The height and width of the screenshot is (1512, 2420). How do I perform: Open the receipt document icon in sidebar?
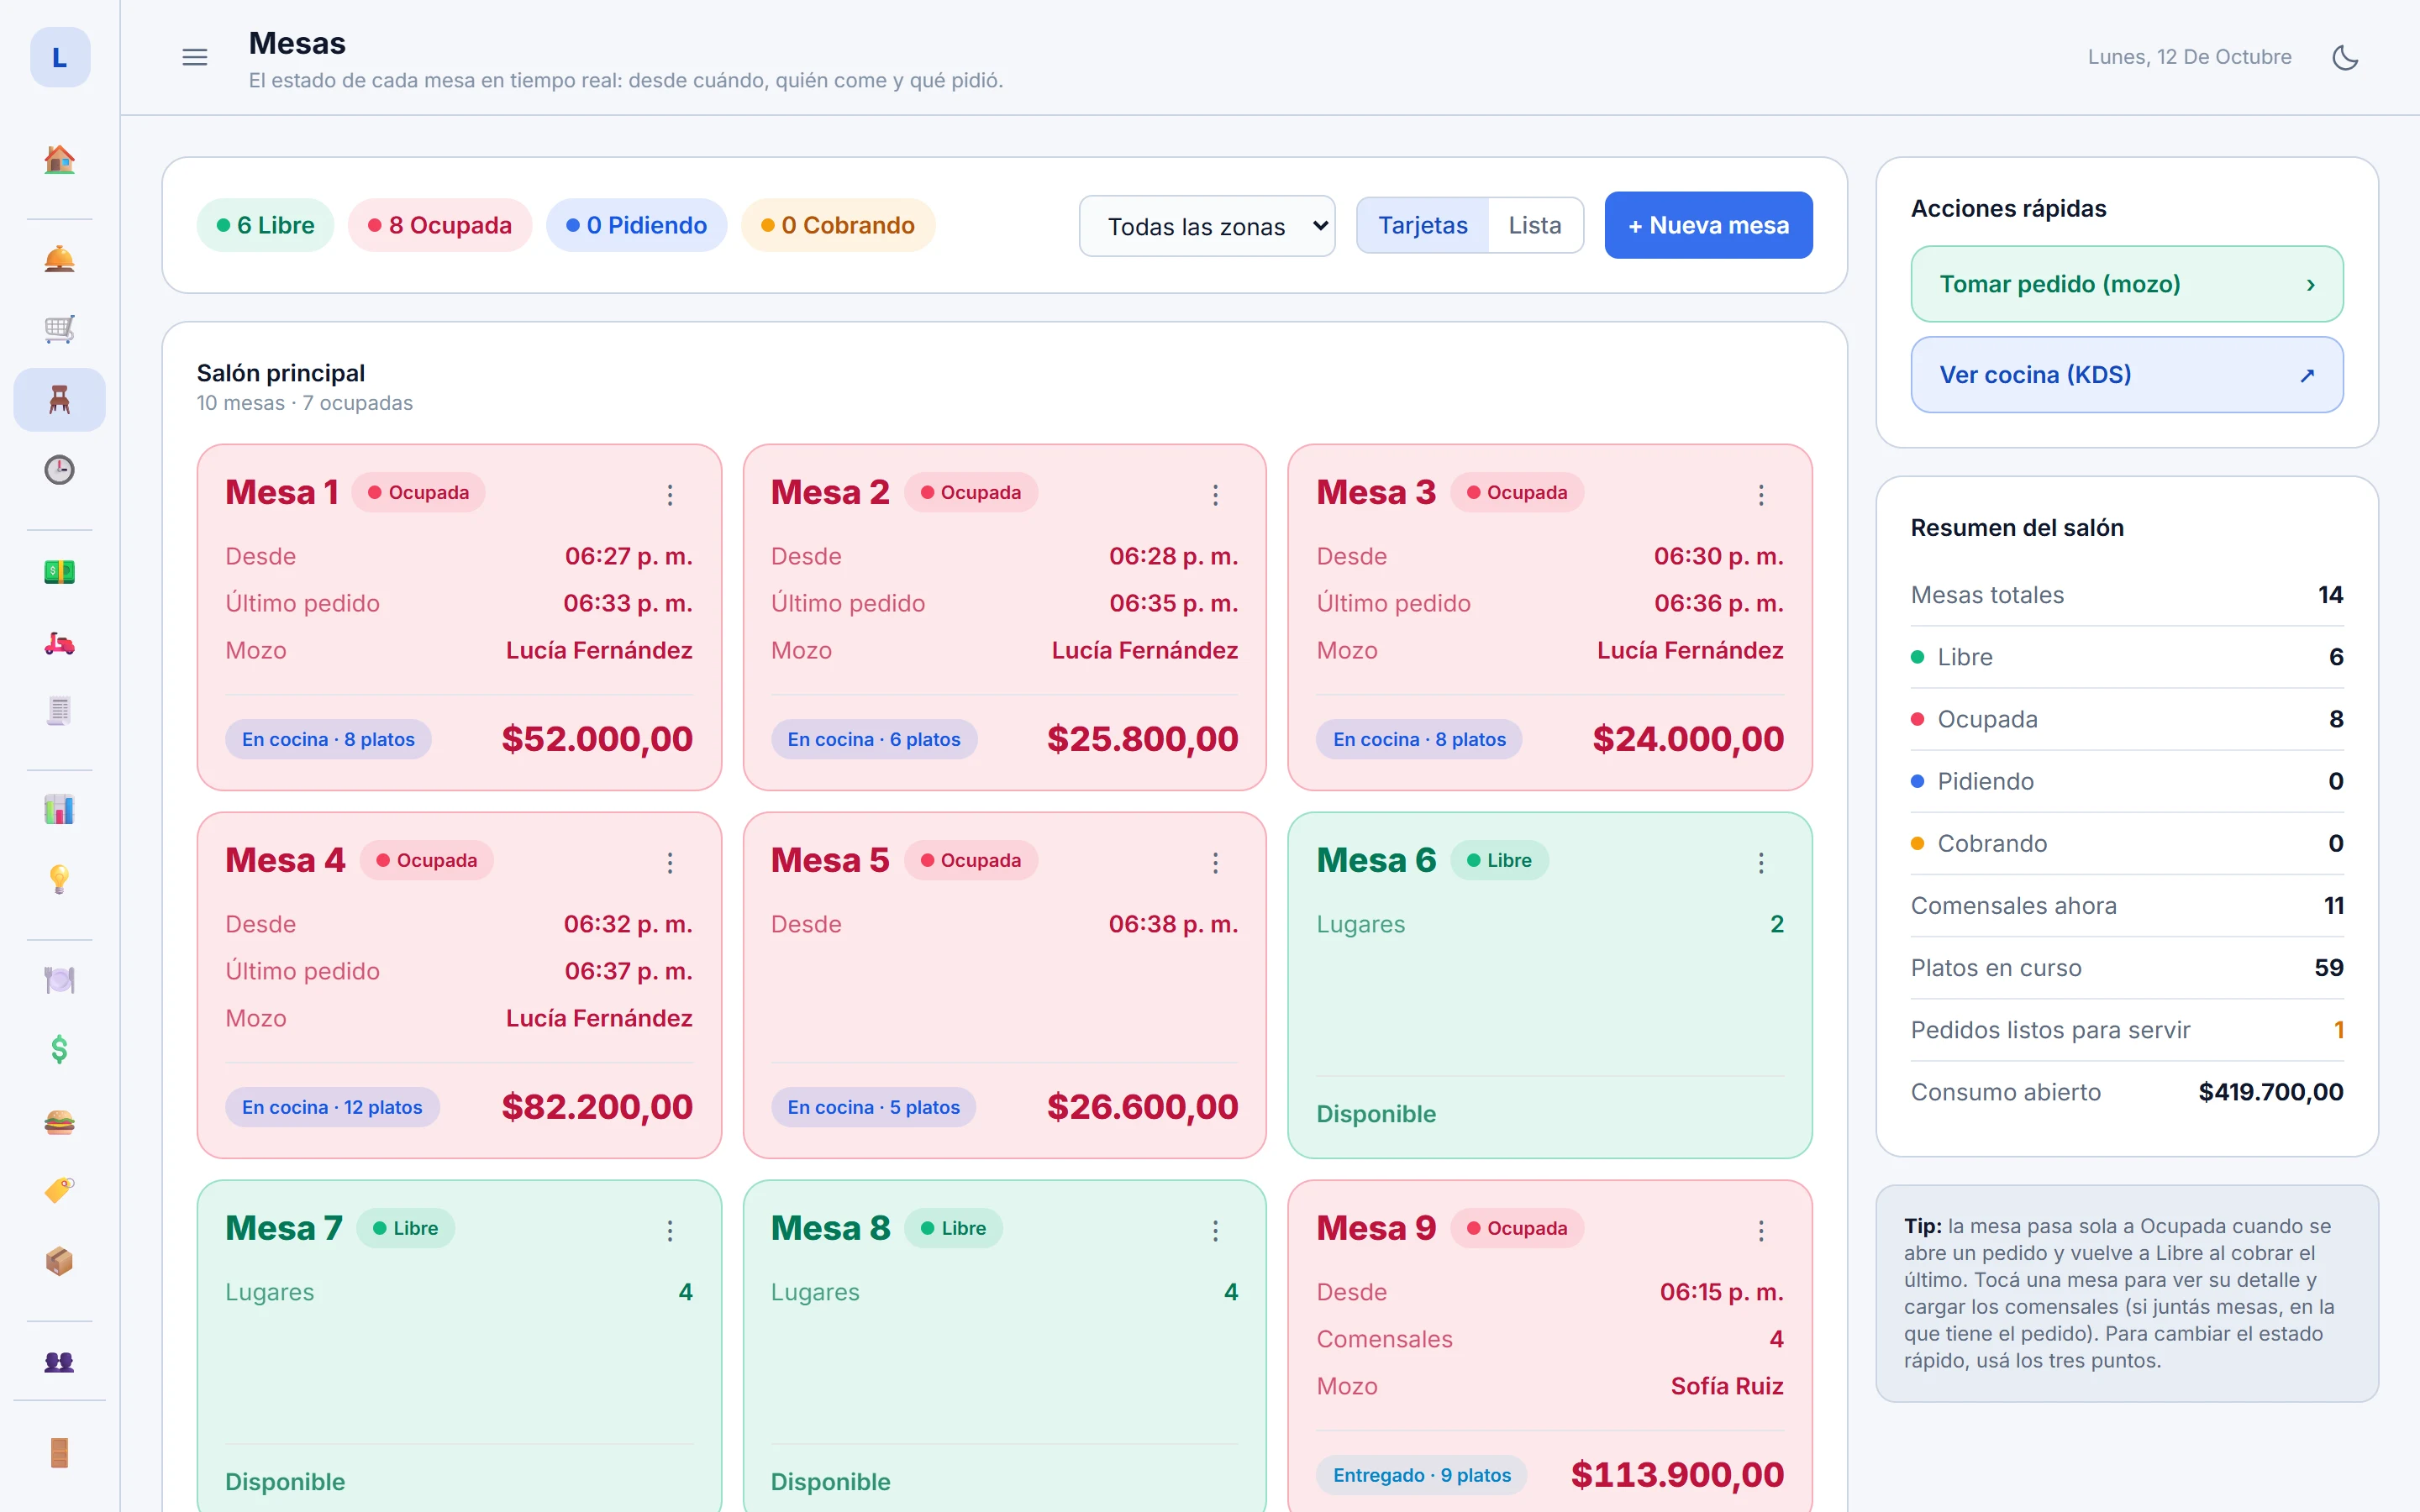[x=59, y=711]
